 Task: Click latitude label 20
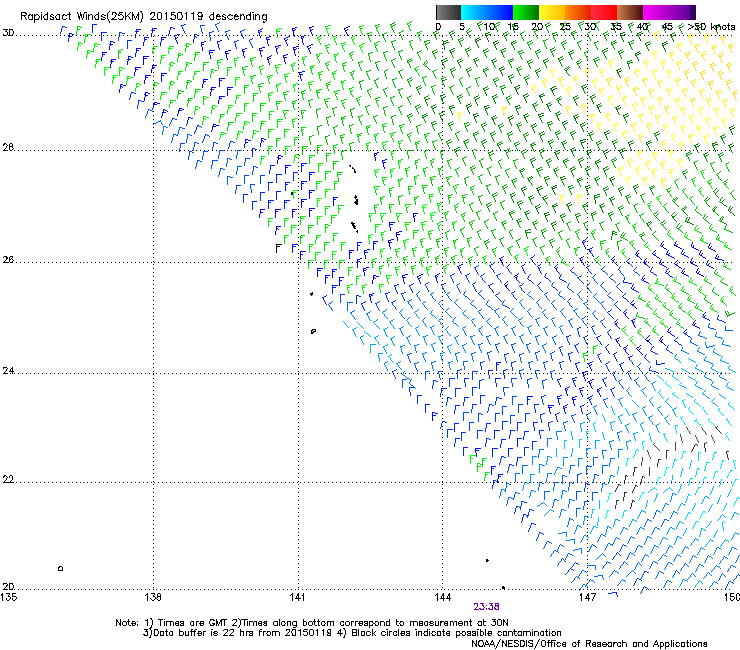(x=8, y=586)
